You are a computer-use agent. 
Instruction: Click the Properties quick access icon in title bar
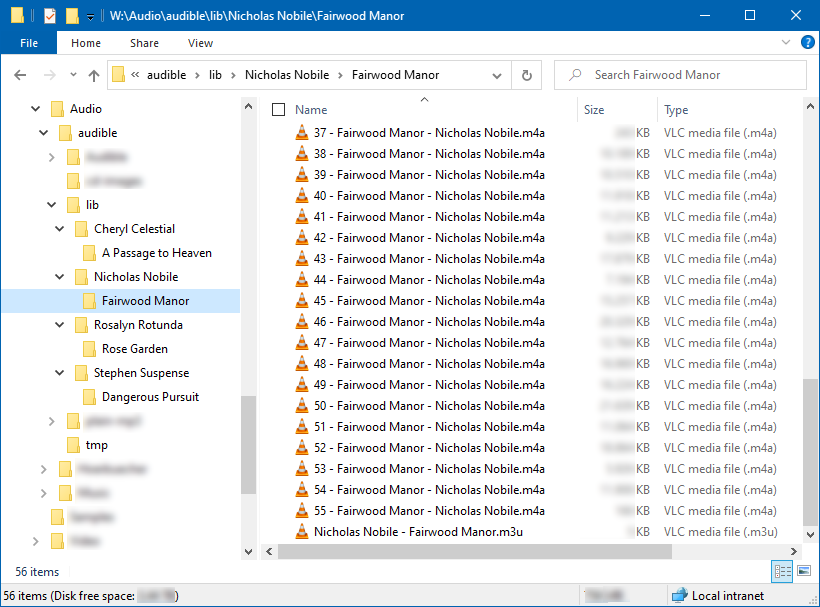[x=50, y=16]
